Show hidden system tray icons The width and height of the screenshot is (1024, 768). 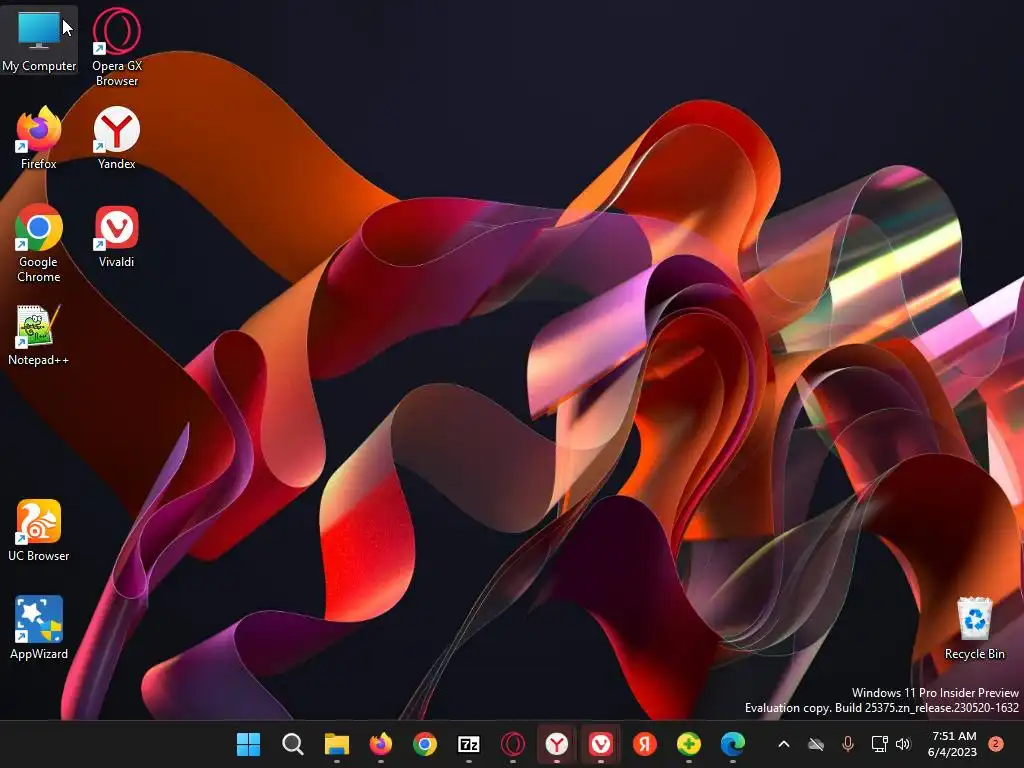[x=784, y=744]
